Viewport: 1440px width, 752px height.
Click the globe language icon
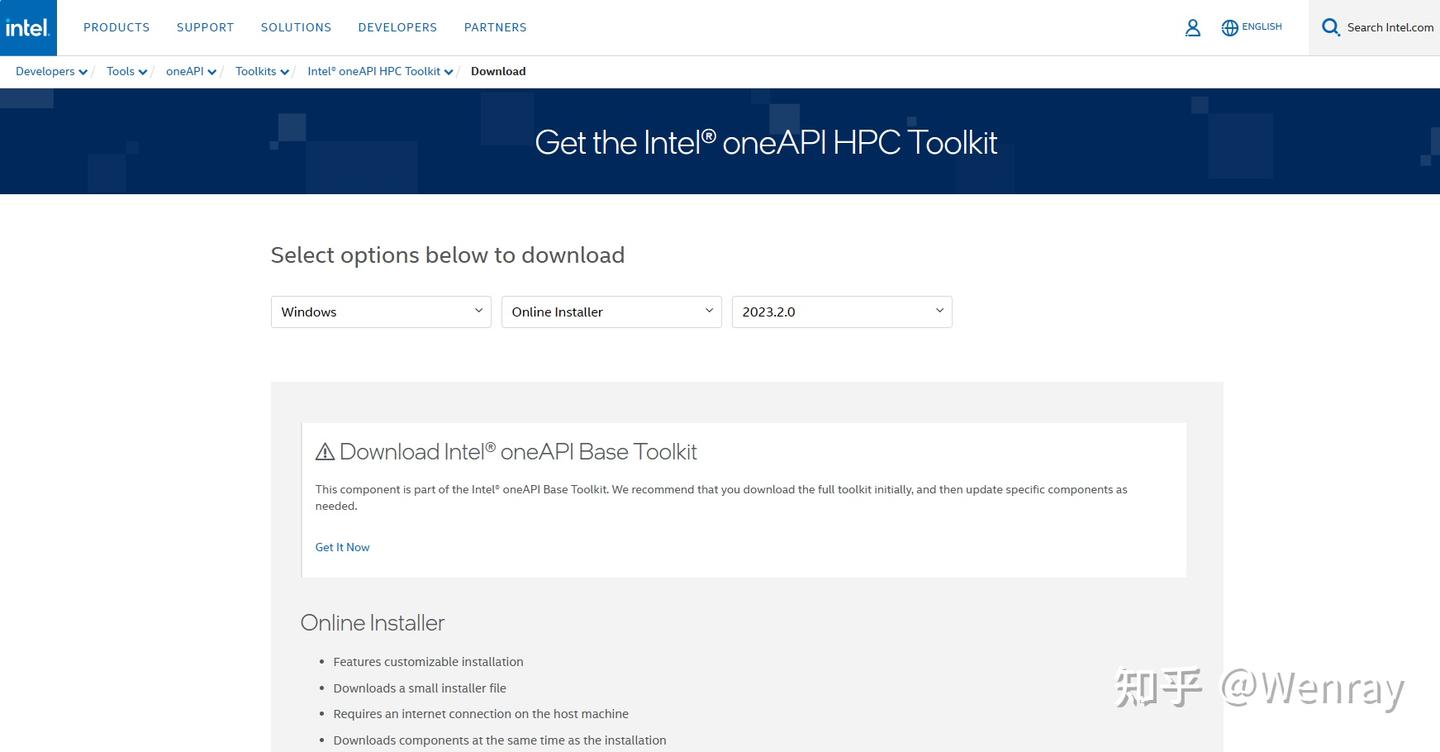1229,27
